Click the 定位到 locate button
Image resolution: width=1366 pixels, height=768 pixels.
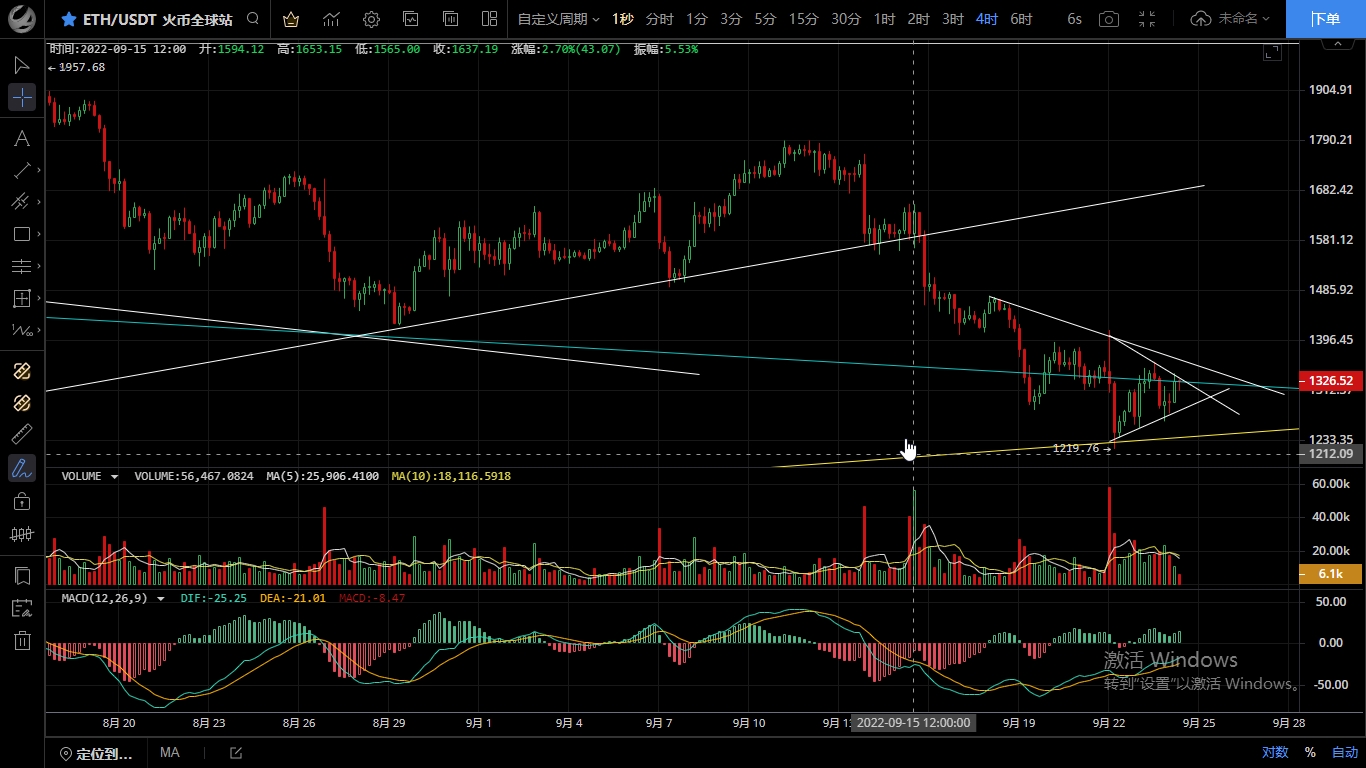[x=96, y=753]
